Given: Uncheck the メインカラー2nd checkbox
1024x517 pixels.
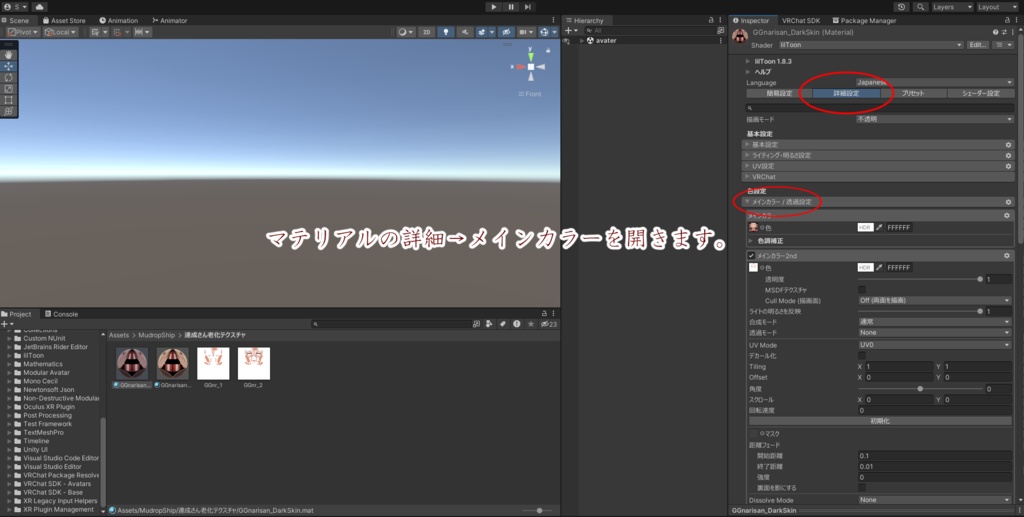Looking at the screenshot, I should [752, 256].
